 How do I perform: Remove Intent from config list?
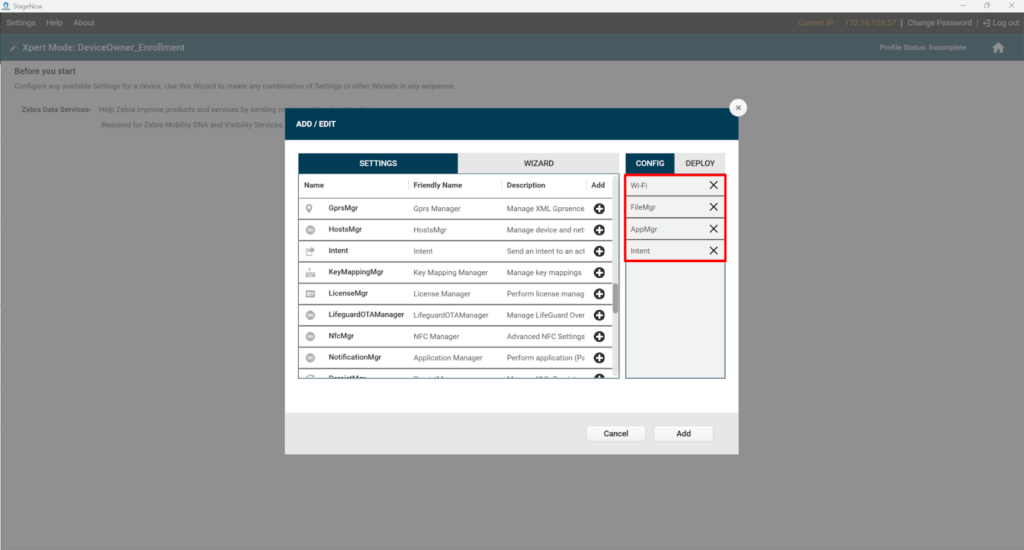click(x=713, y=251)
